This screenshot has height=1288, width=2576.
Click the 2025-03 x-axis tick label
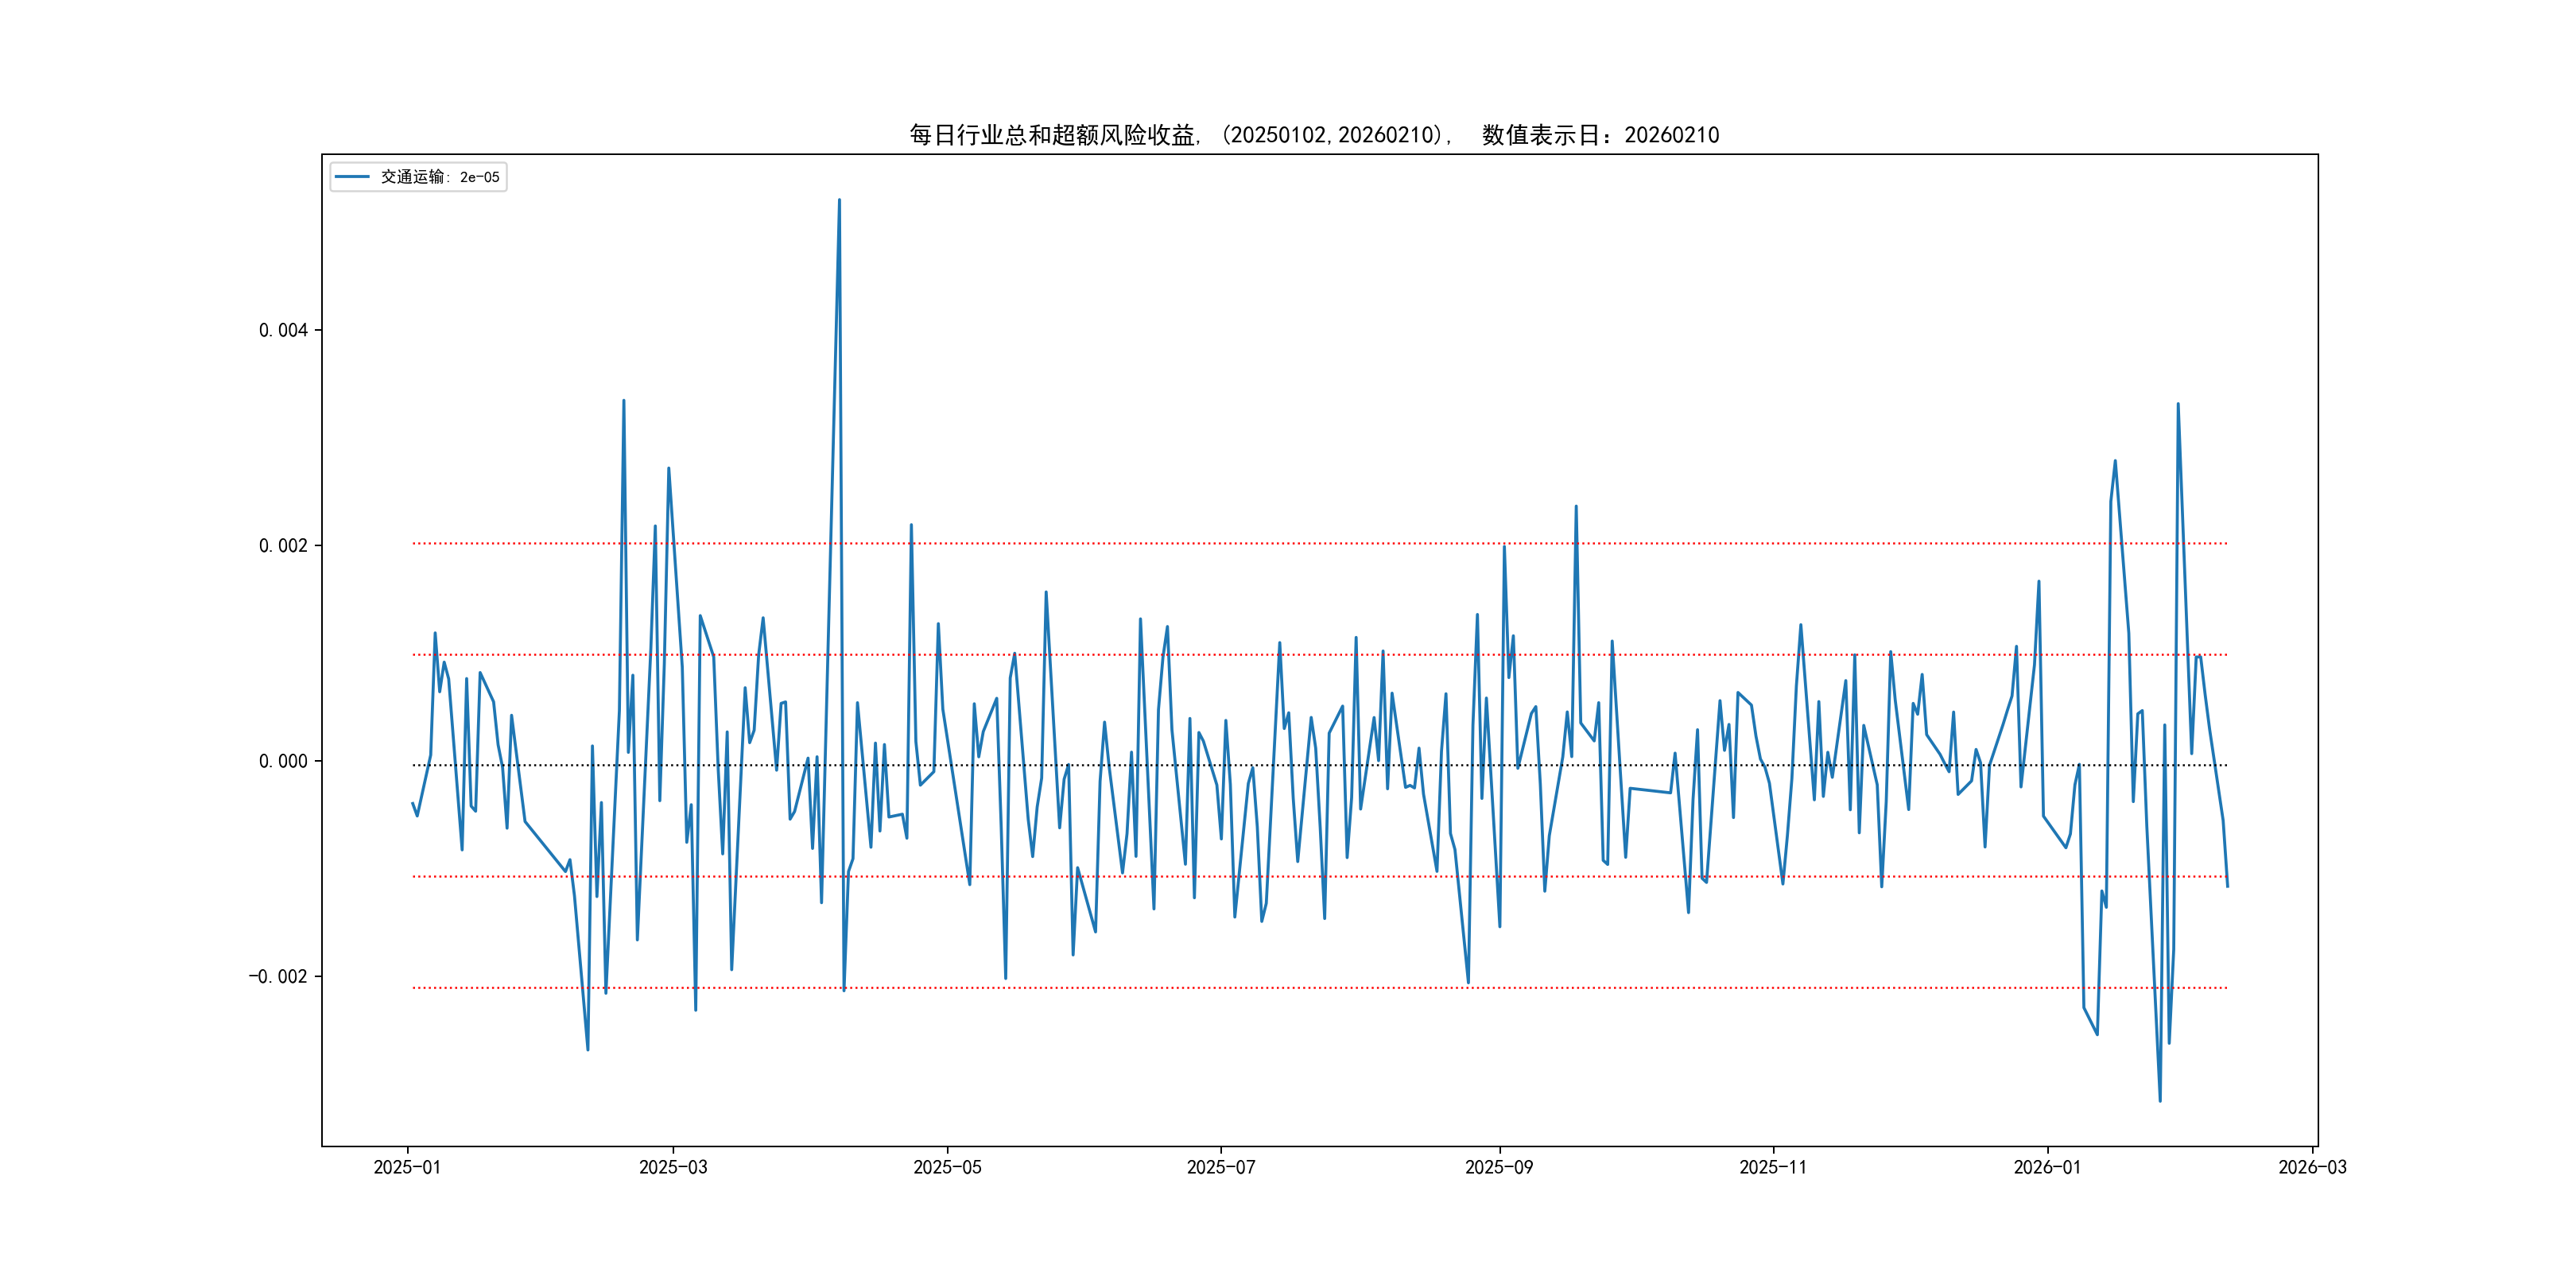pyautogui.click(x=673, y=1167)
